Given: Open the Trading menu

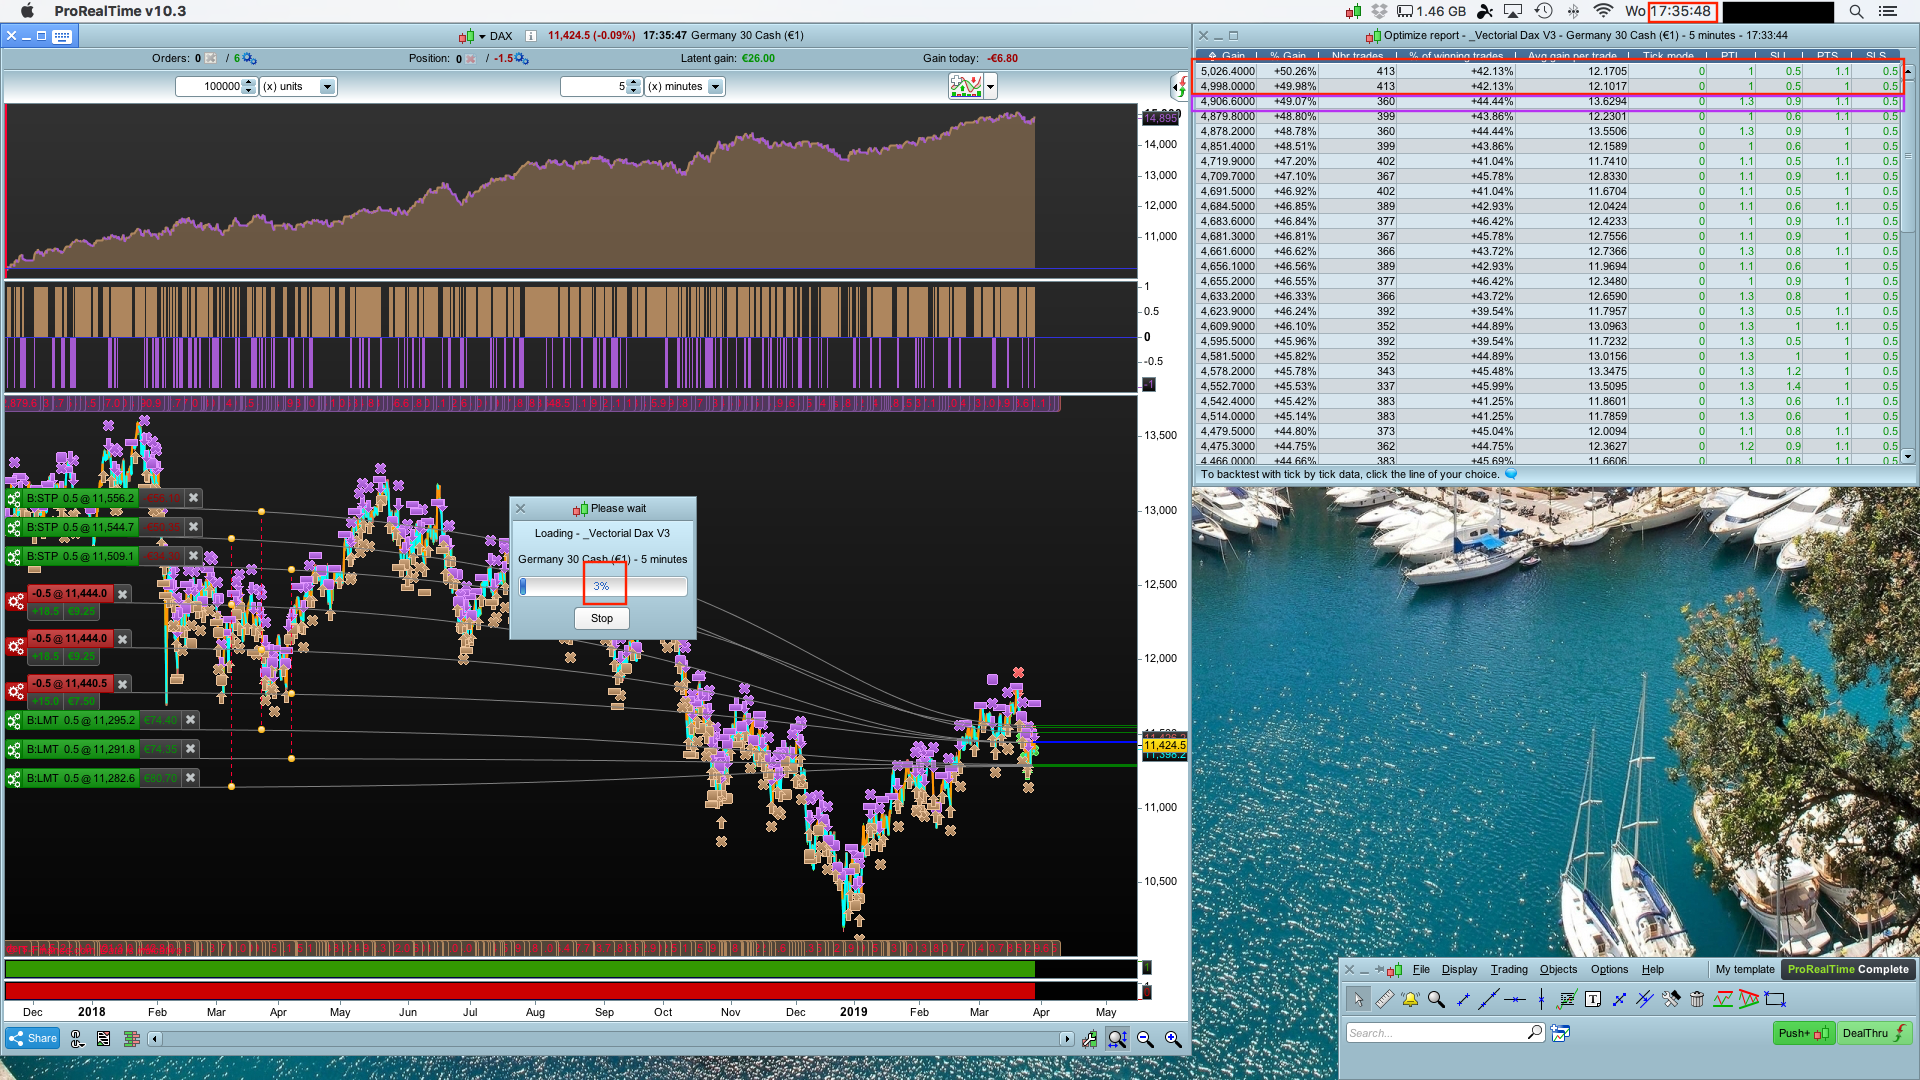Looking at the screenshot, I should [x=1508, y=969].
